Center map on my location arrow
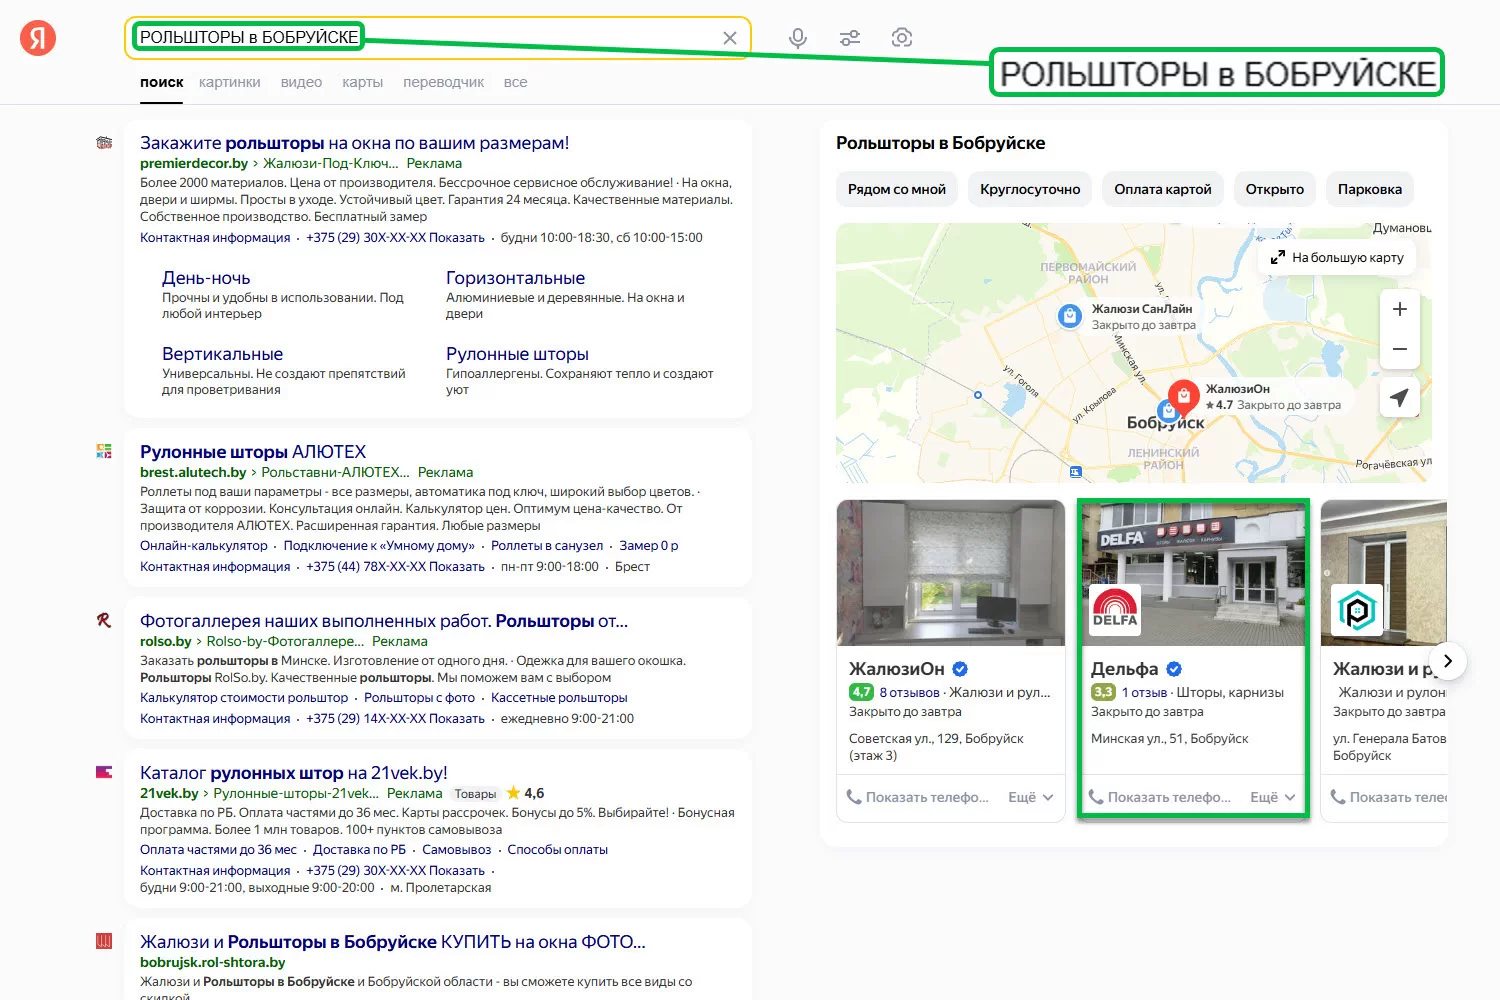Viewport: 1500px width, 1000px height. click(1399, 397)
